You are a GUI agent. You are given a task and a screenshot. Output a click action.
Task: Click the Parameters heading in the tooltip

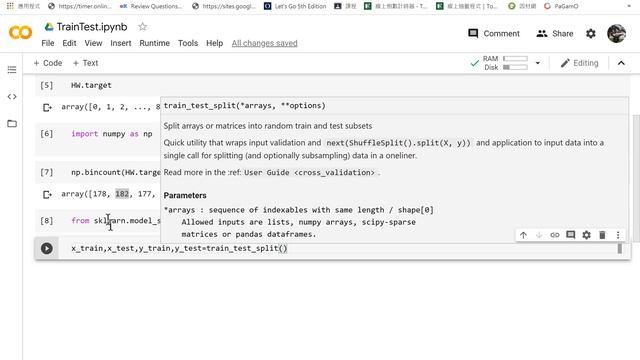(x=185, y=196)
